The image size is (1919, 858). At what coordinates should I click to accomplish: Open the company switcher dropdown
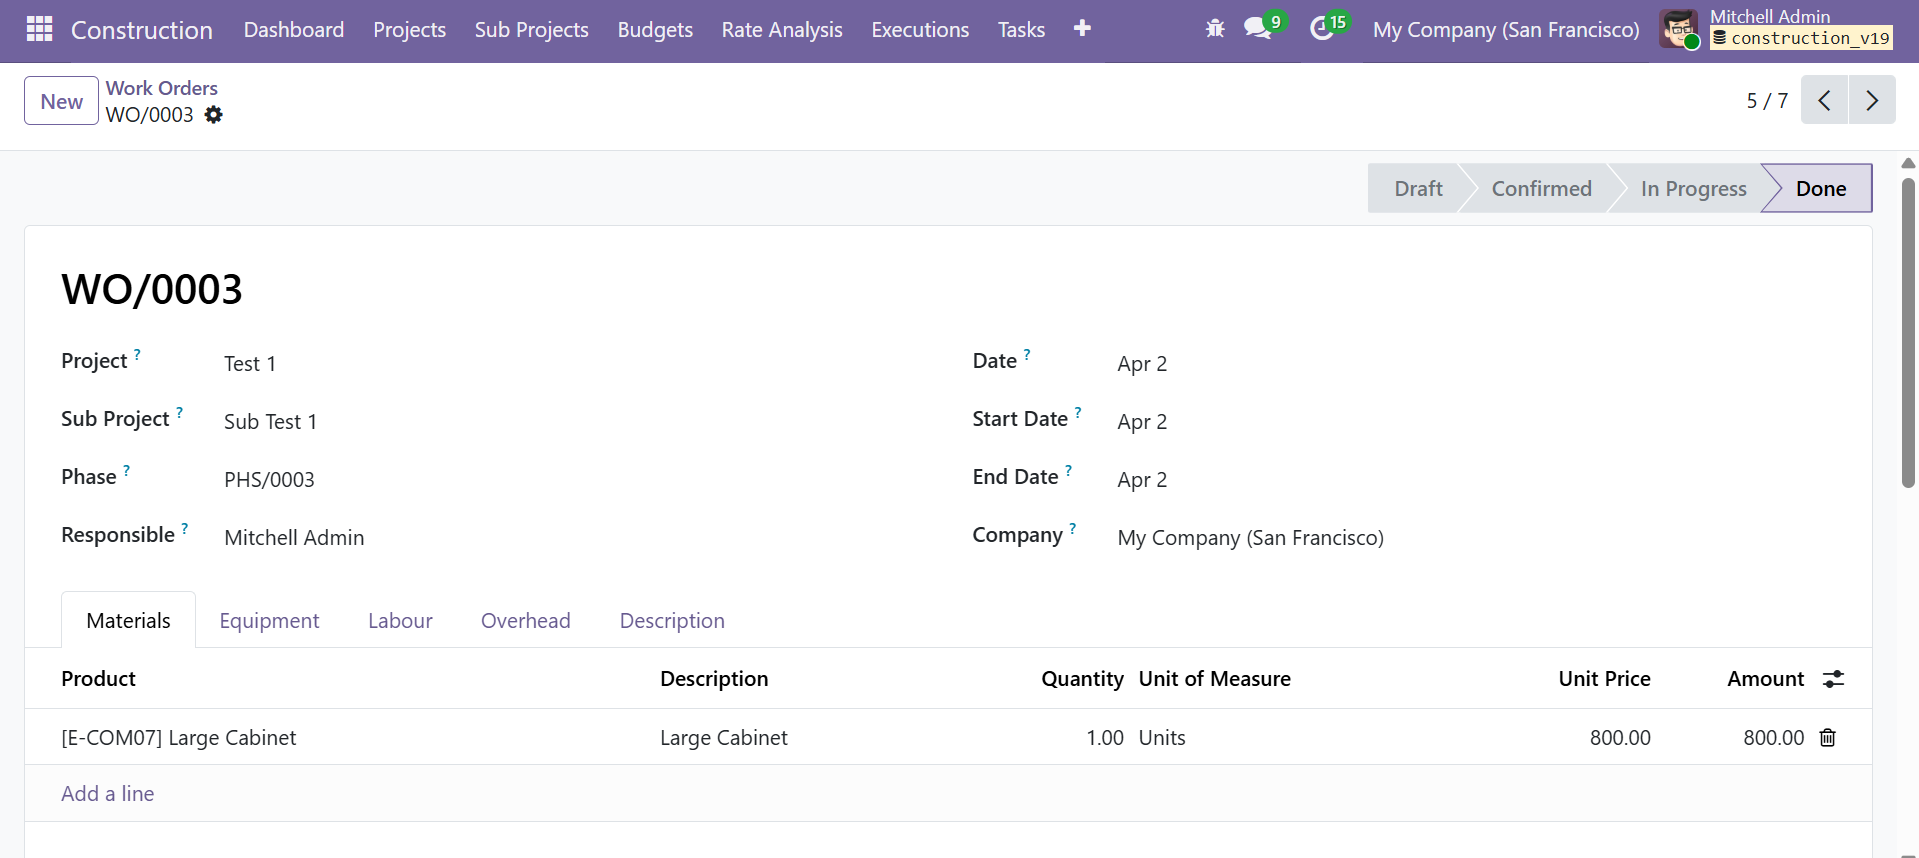(1505, 30)
